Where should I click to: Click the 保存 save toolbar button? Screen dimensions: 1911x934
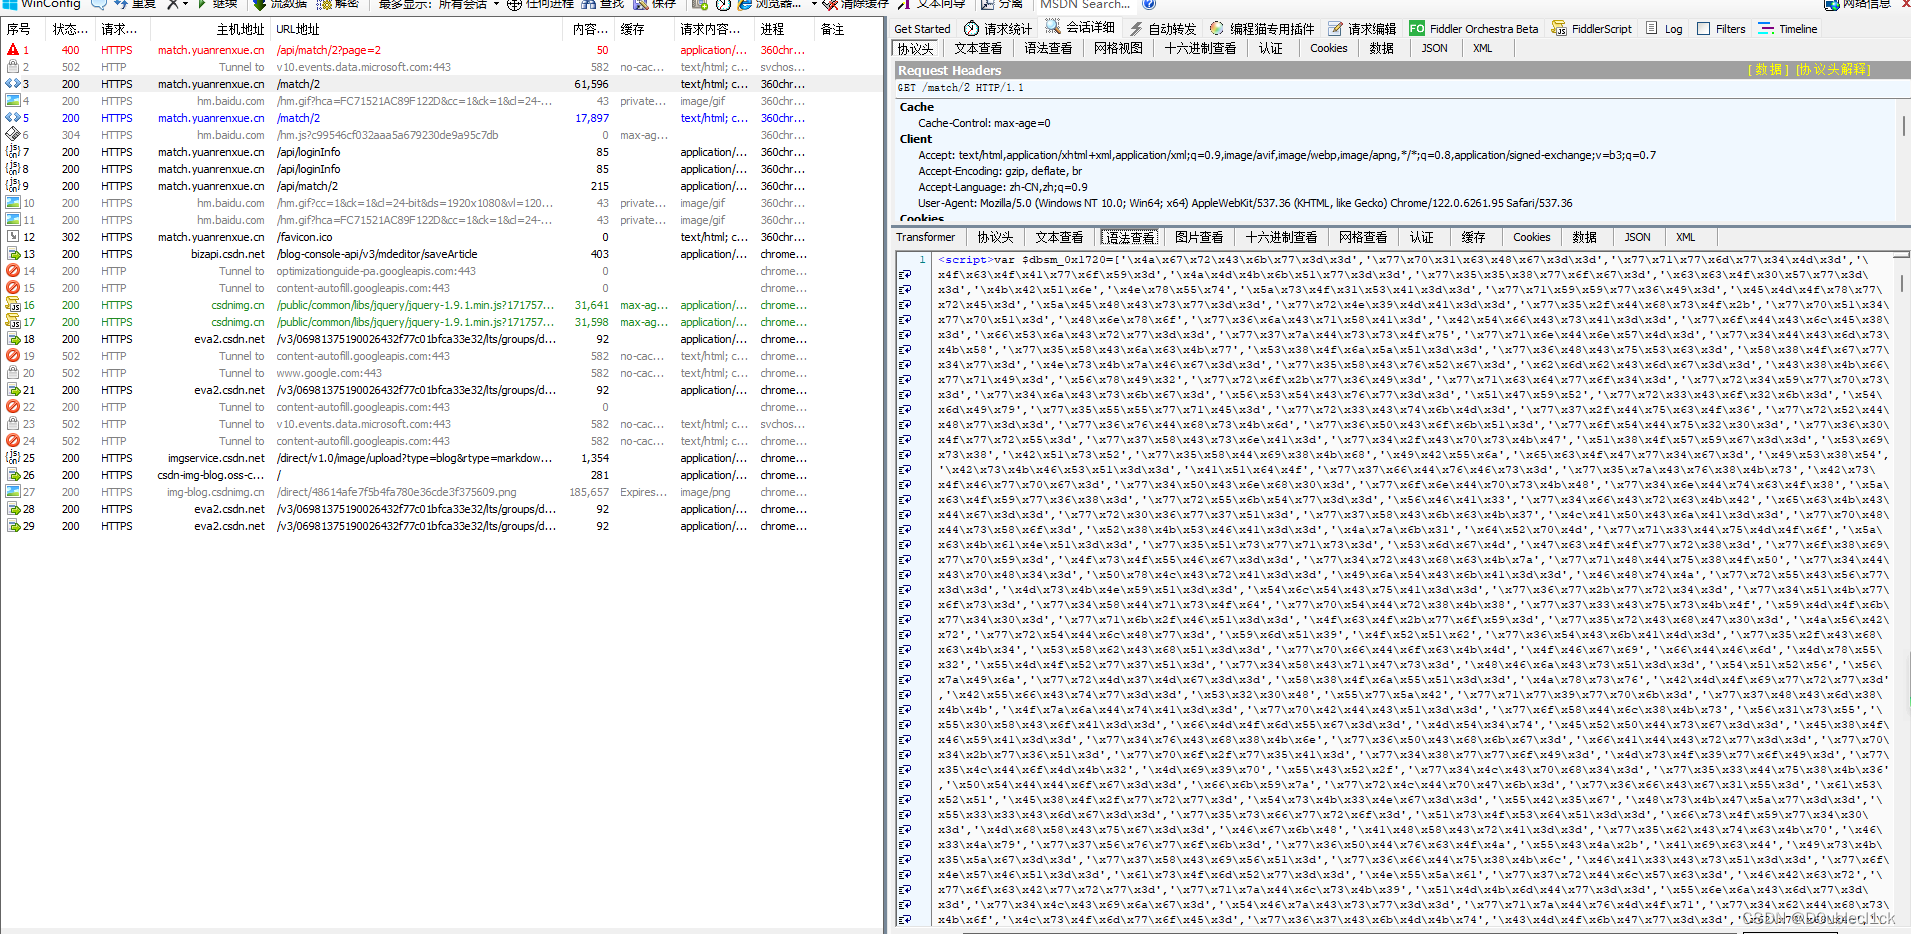(x=655, y=5)
